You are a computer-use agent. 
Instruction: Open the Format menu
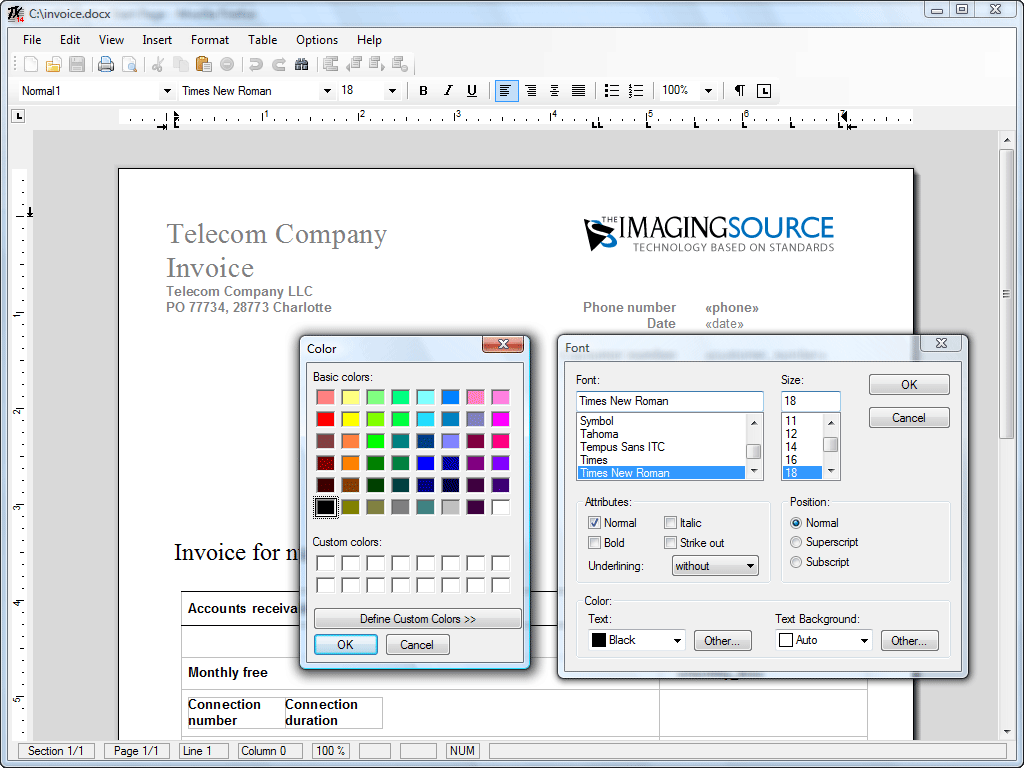[210, 40]
